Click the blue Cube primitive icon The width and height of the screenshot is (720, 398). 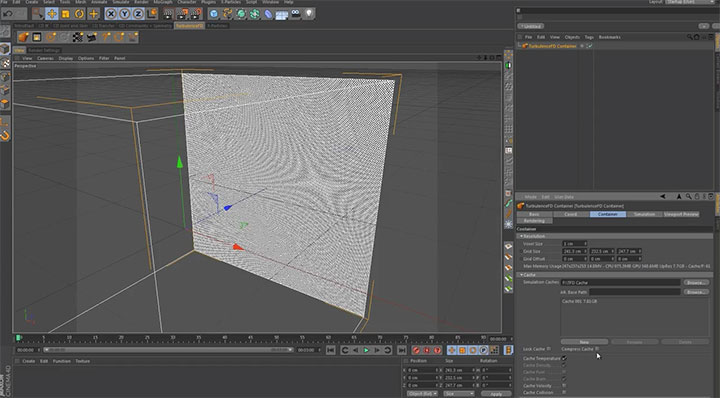(214, 14)
